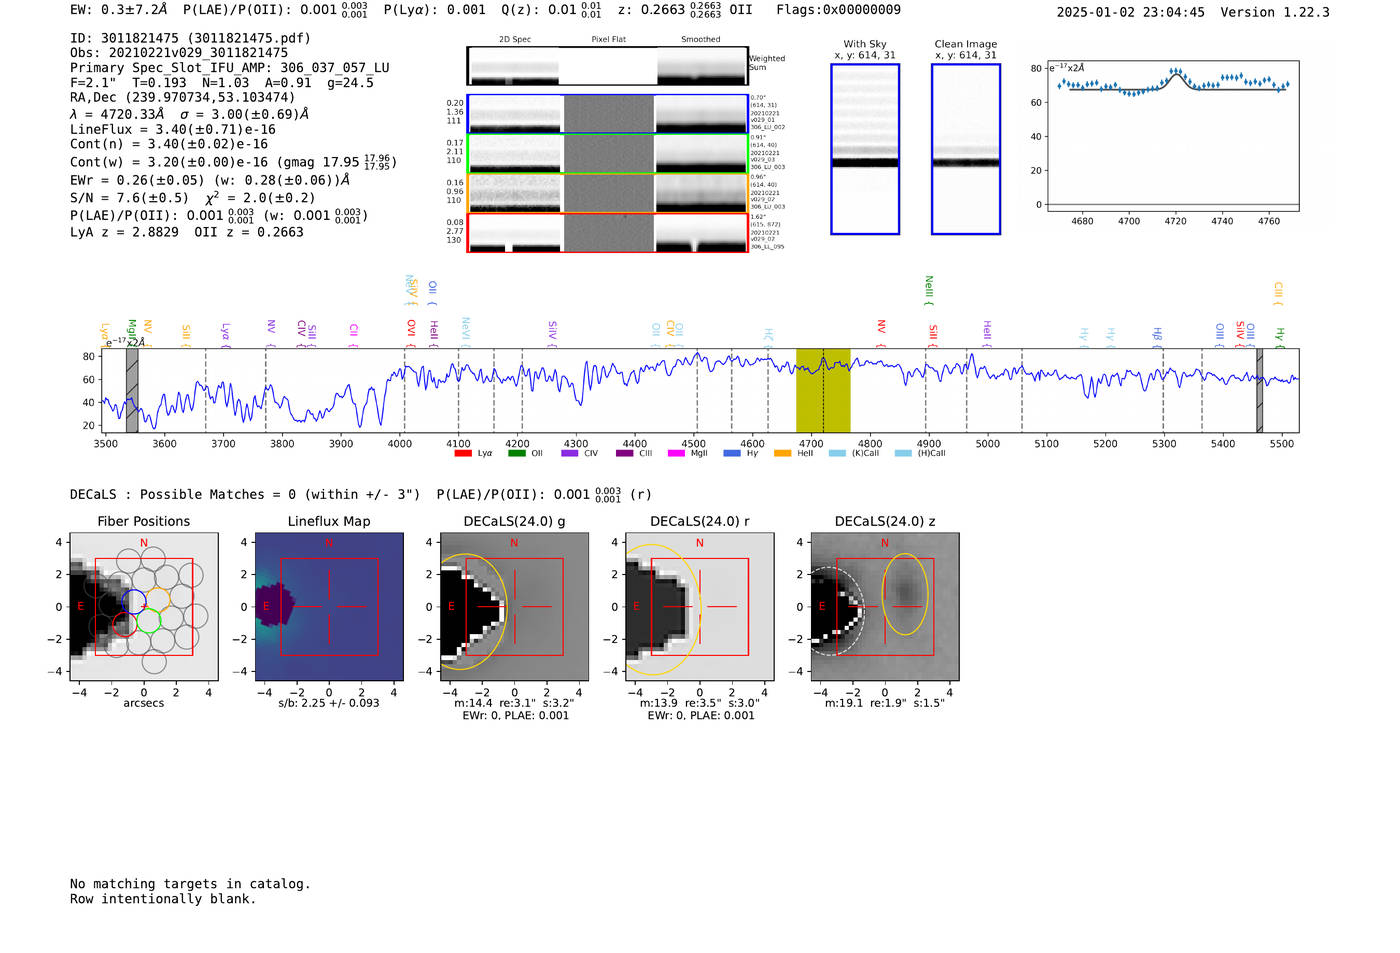
Task: Click the Gaussian line-fit plot near 4720
Action: pos(1173,136)
